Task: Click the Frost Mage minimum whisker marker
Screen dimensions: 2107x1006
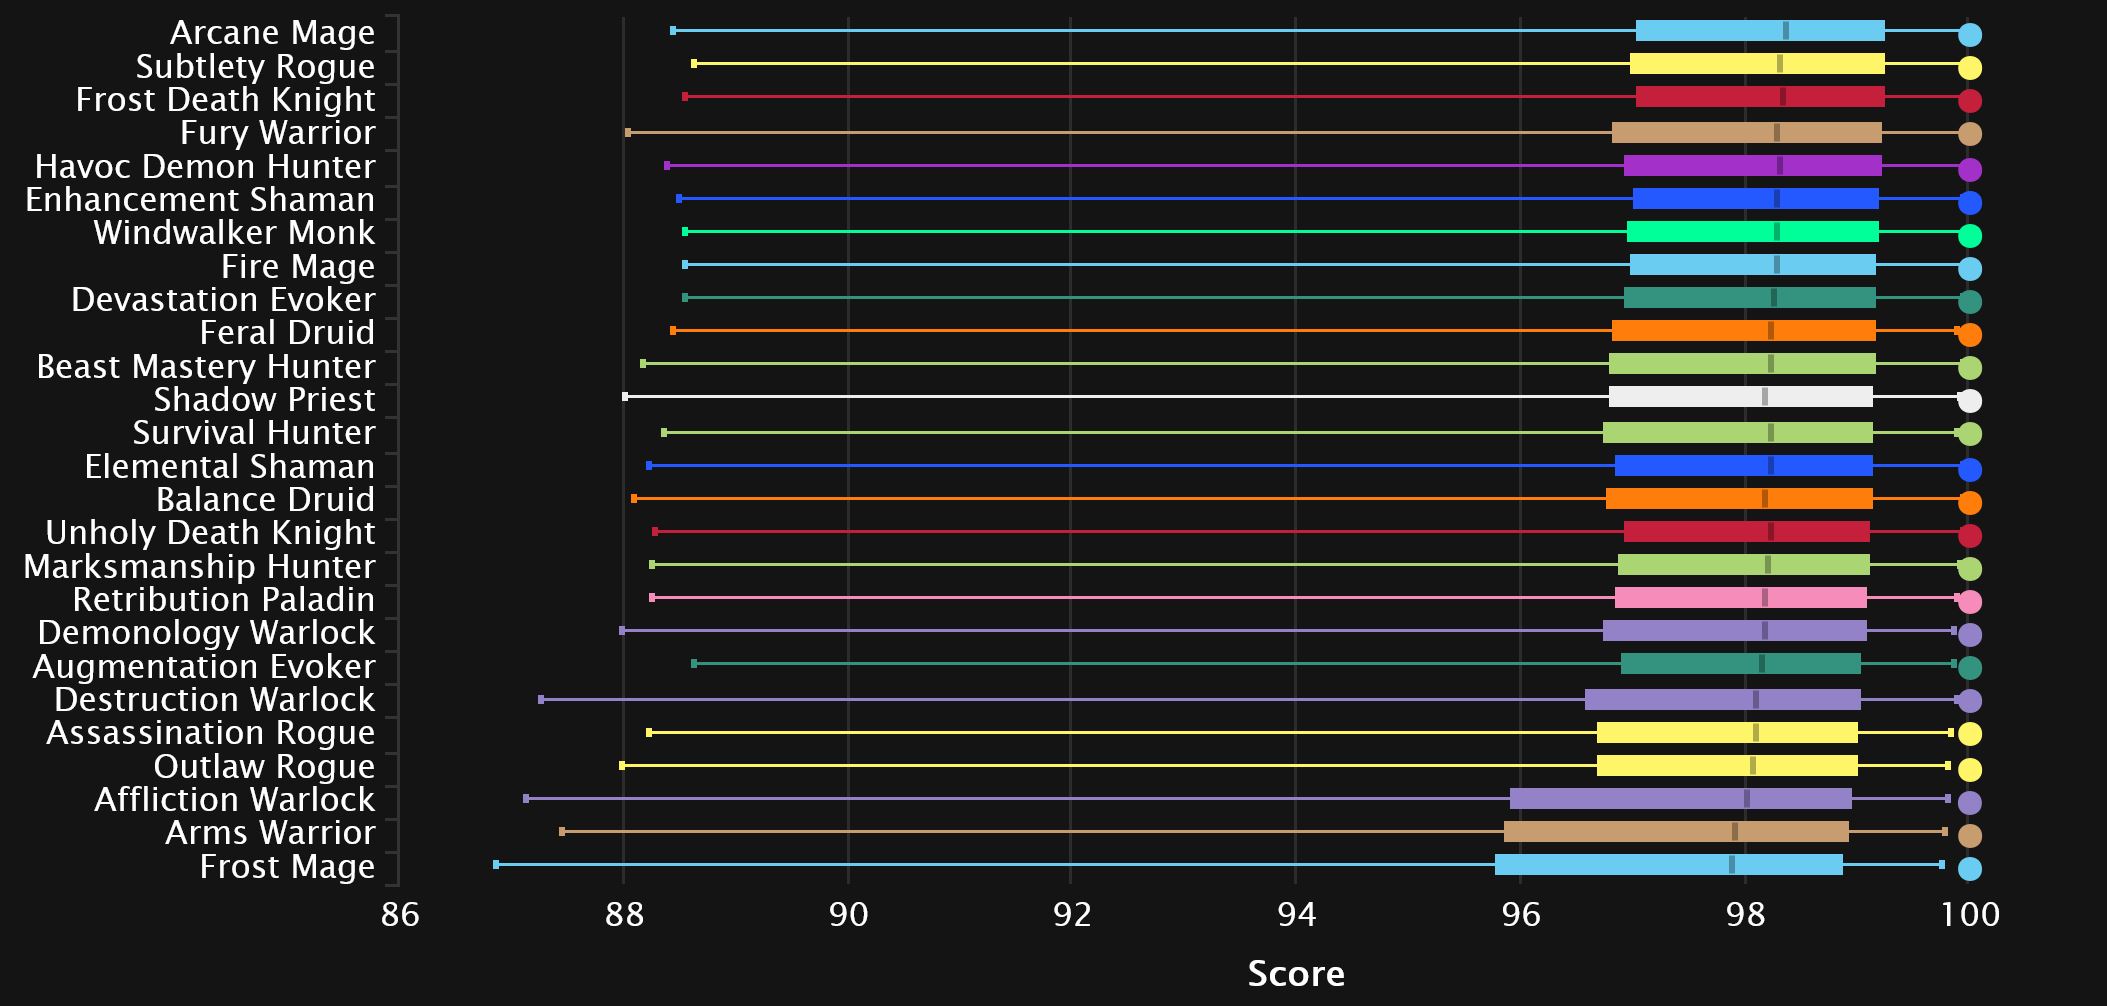Action: tap(496, 865)
